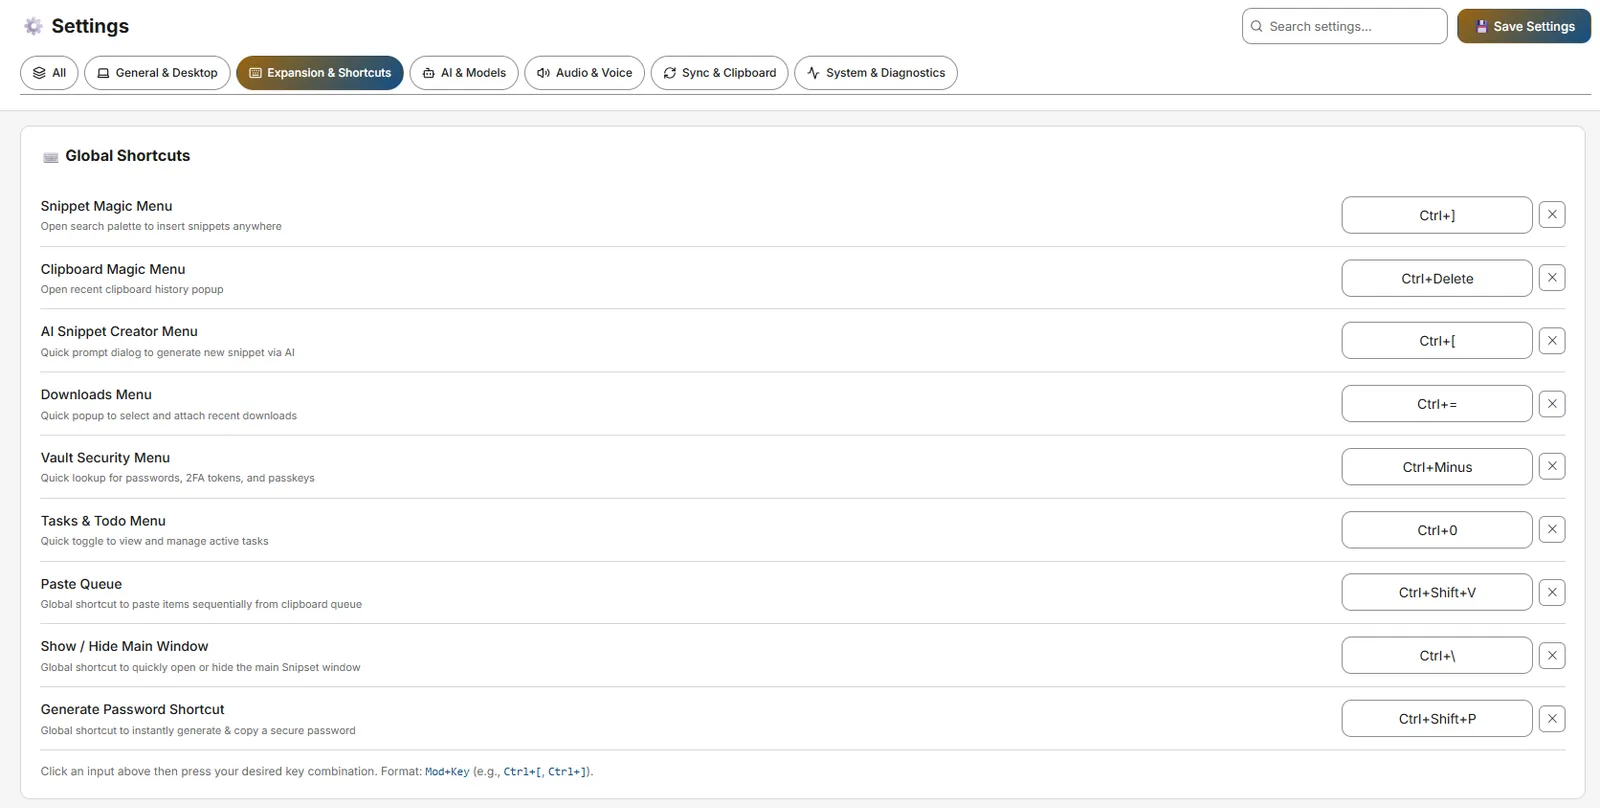Remove the Paste Queue shortcut
The image size is (1600, 808).
click(1552, 592)
